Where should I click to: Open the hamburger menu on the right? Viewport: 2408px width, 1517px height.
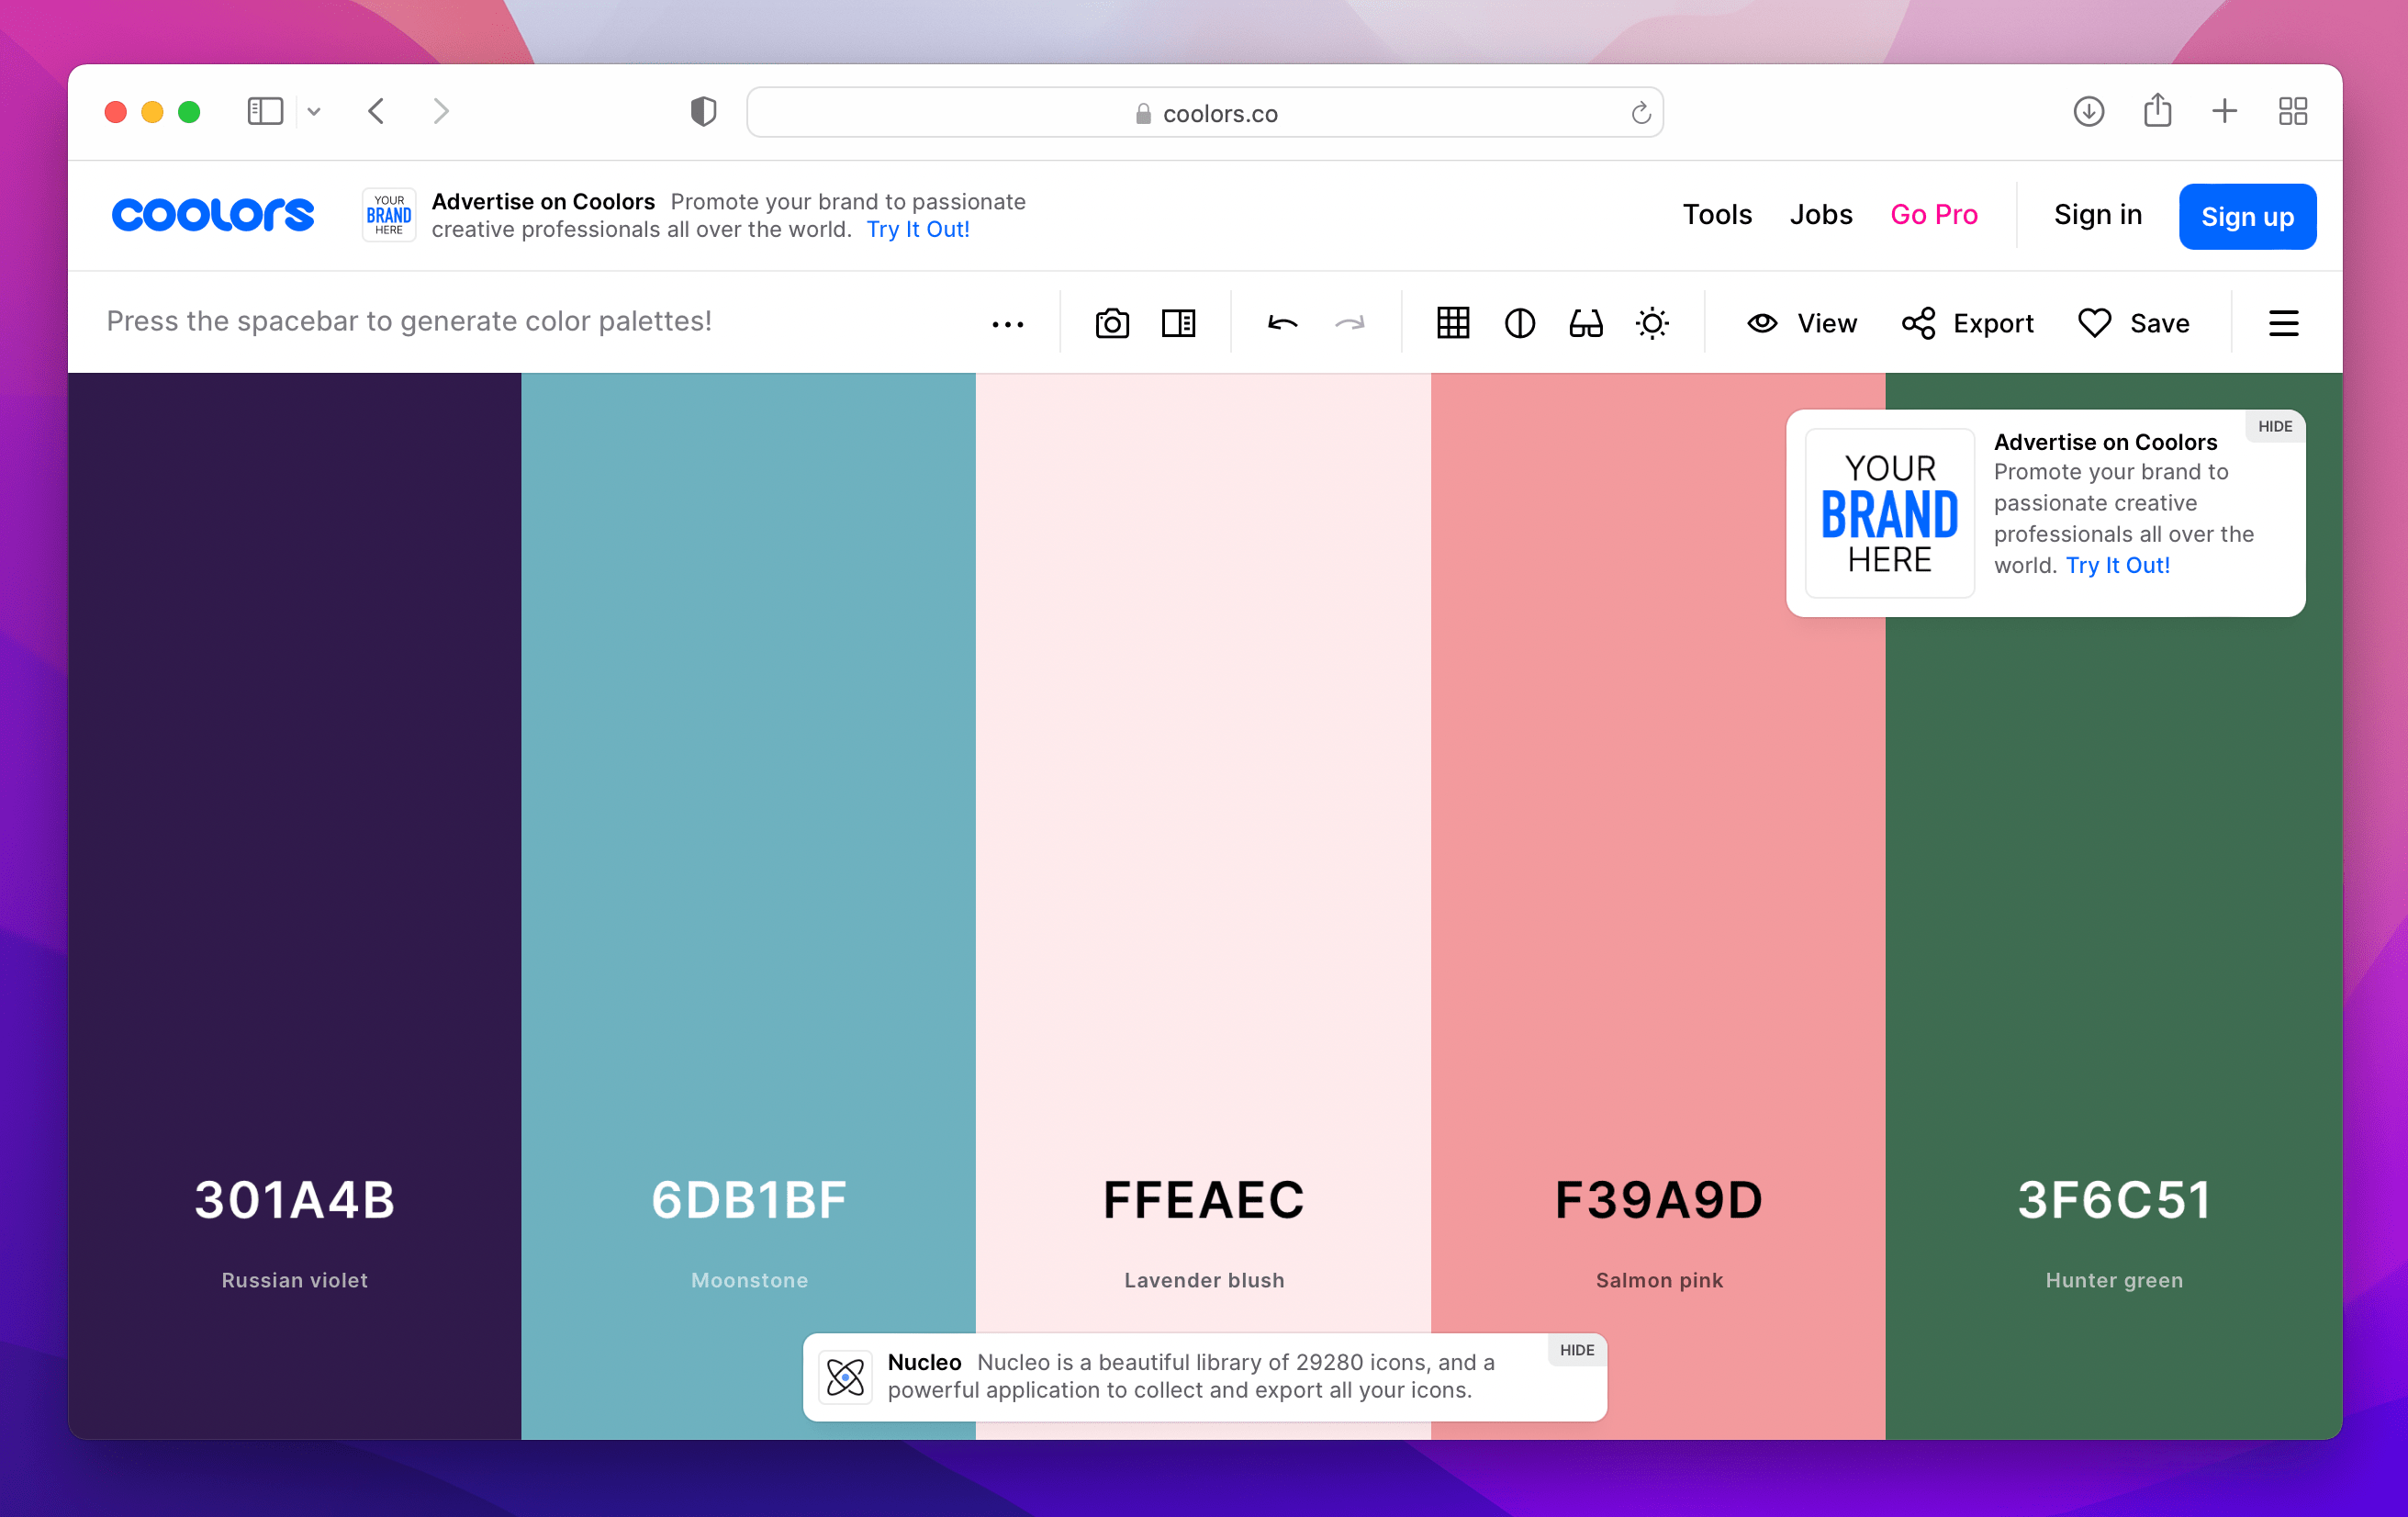click(x=2283, y=322)
